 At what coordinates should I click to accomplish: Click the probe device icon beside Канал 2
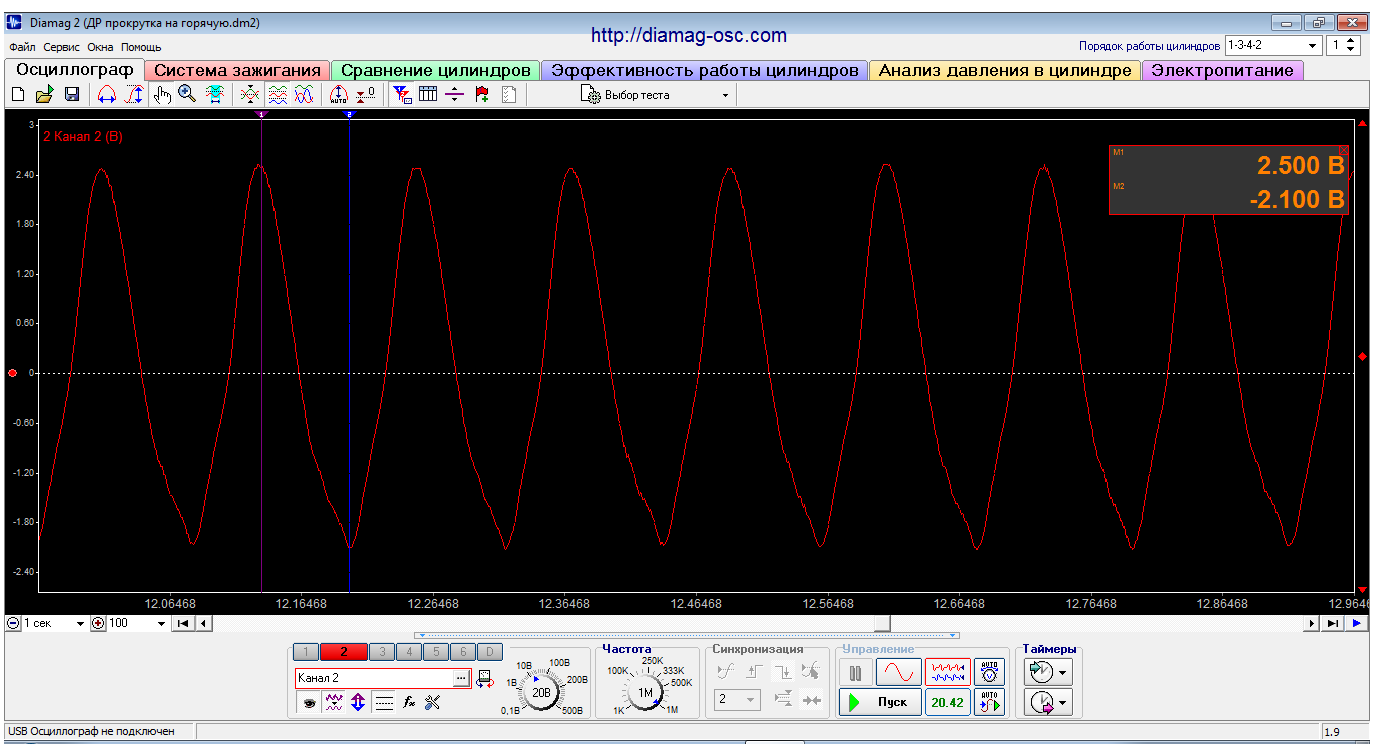[x=485, y=680]
